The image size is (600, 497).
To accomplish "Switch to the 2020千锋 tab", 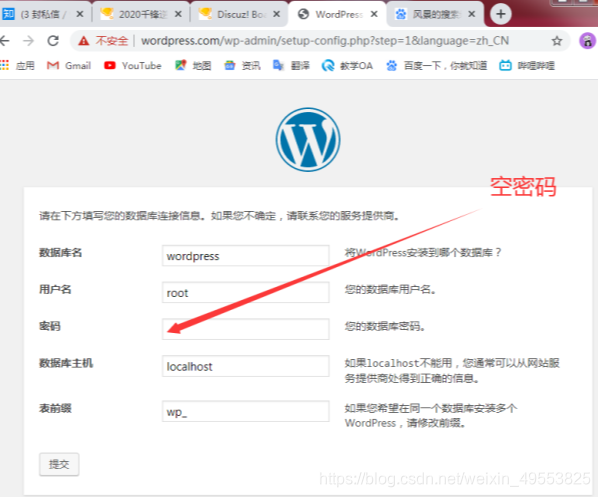I will point(141,14).
